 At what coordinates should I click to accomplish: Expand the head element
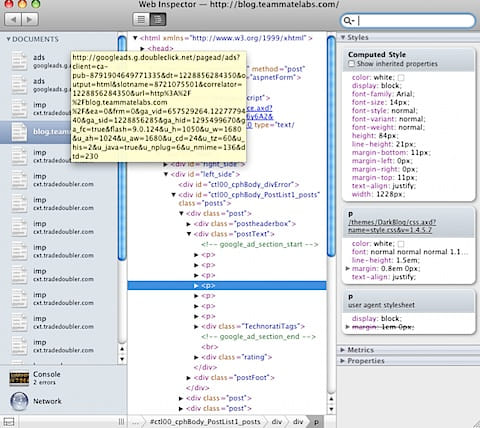[x=142, y=48]
